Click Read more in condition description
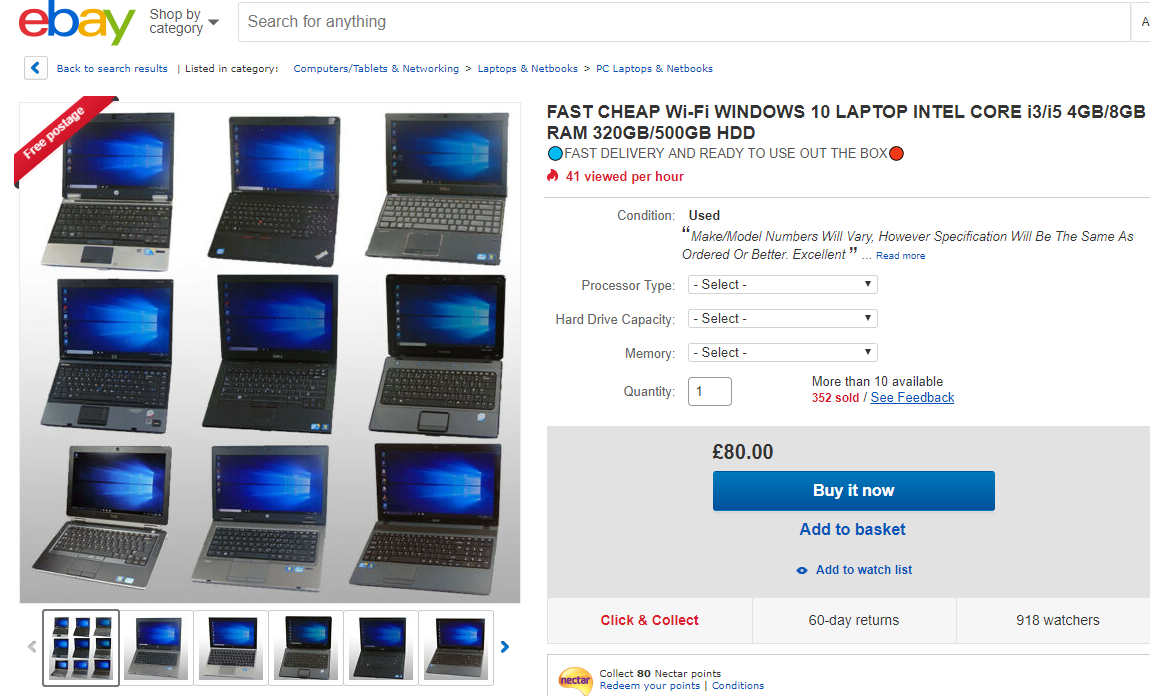Image resolution: width=1150 pixels, height=696 pixels. (900, 256)
